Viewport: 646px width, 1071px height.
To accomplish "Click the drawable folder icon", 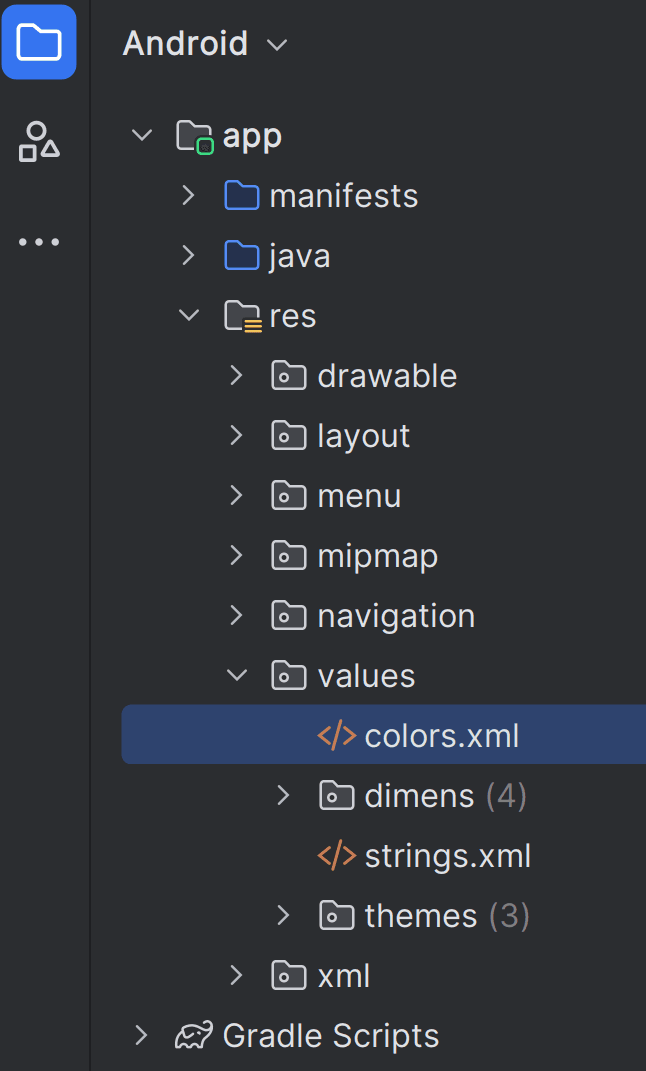I will click(289, 376).
